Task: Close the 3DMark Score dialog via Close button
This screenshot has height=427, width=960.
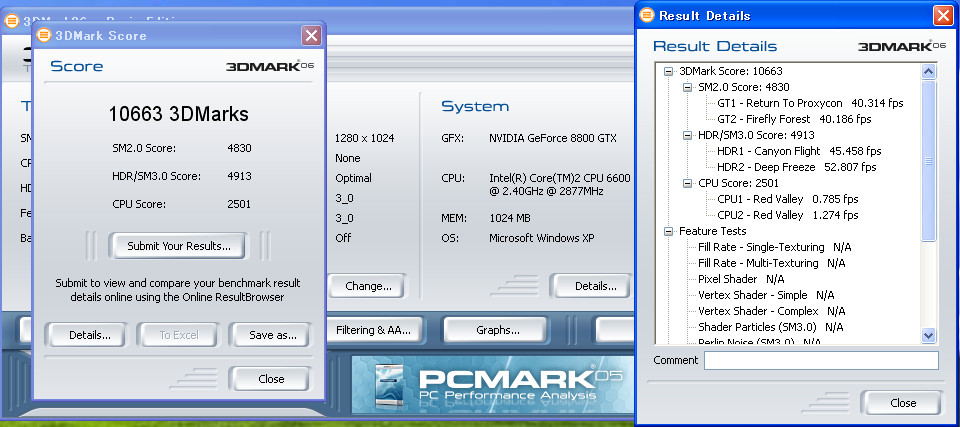Action: (271, 379)
